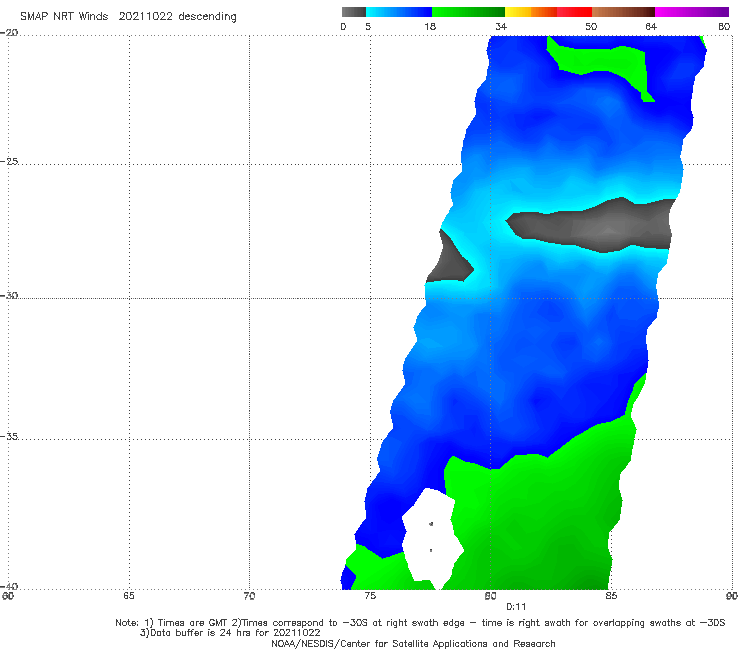Click the green 18-34 knot segment of color bar
This screenshot has width=740, height=650.
468,12
